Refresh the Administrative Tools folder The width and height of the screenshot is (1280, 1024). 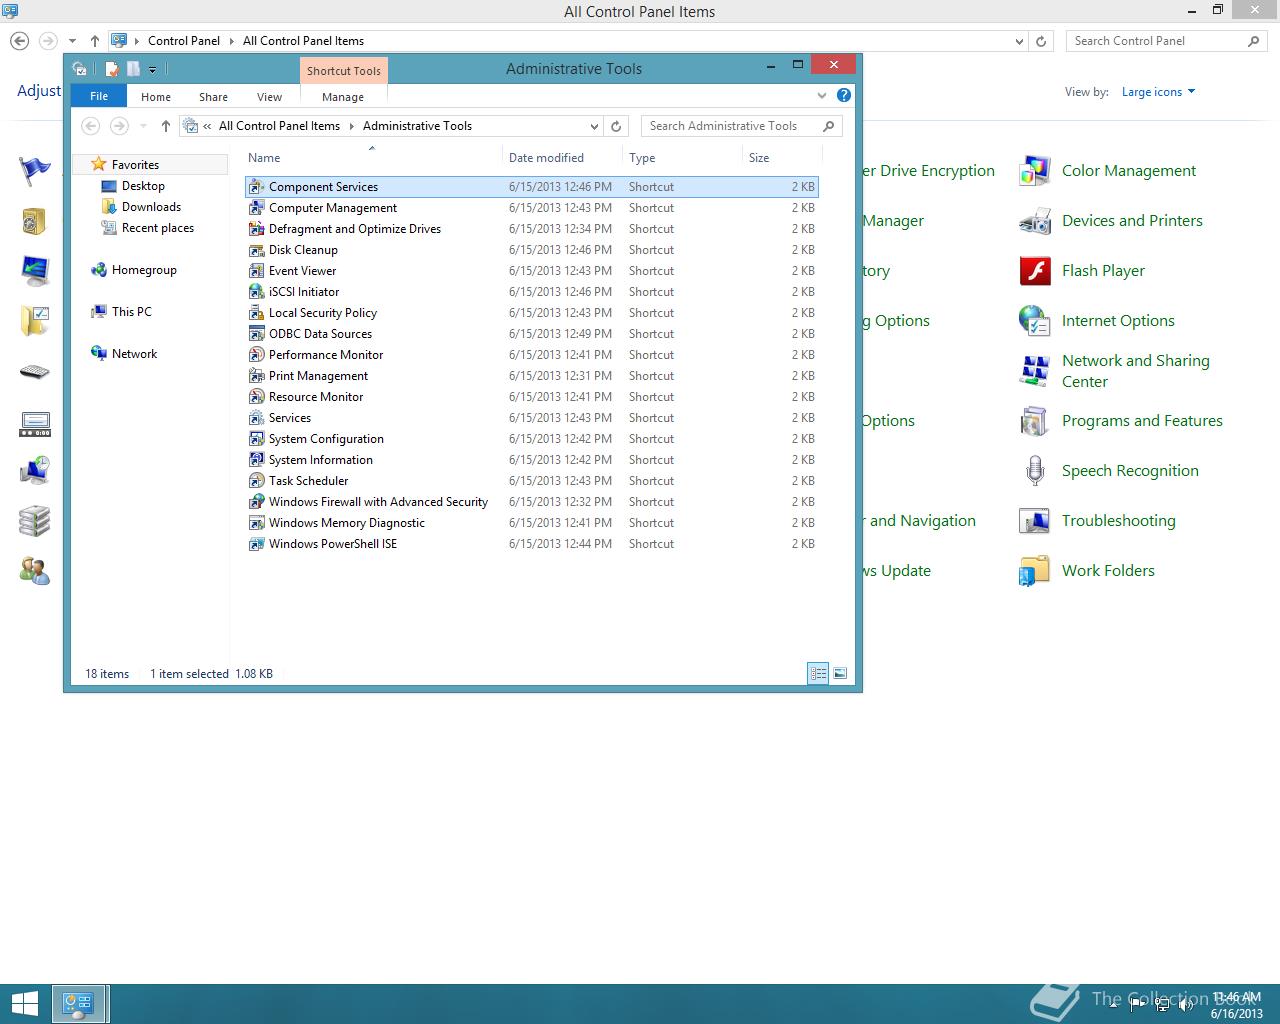(616, 126)
